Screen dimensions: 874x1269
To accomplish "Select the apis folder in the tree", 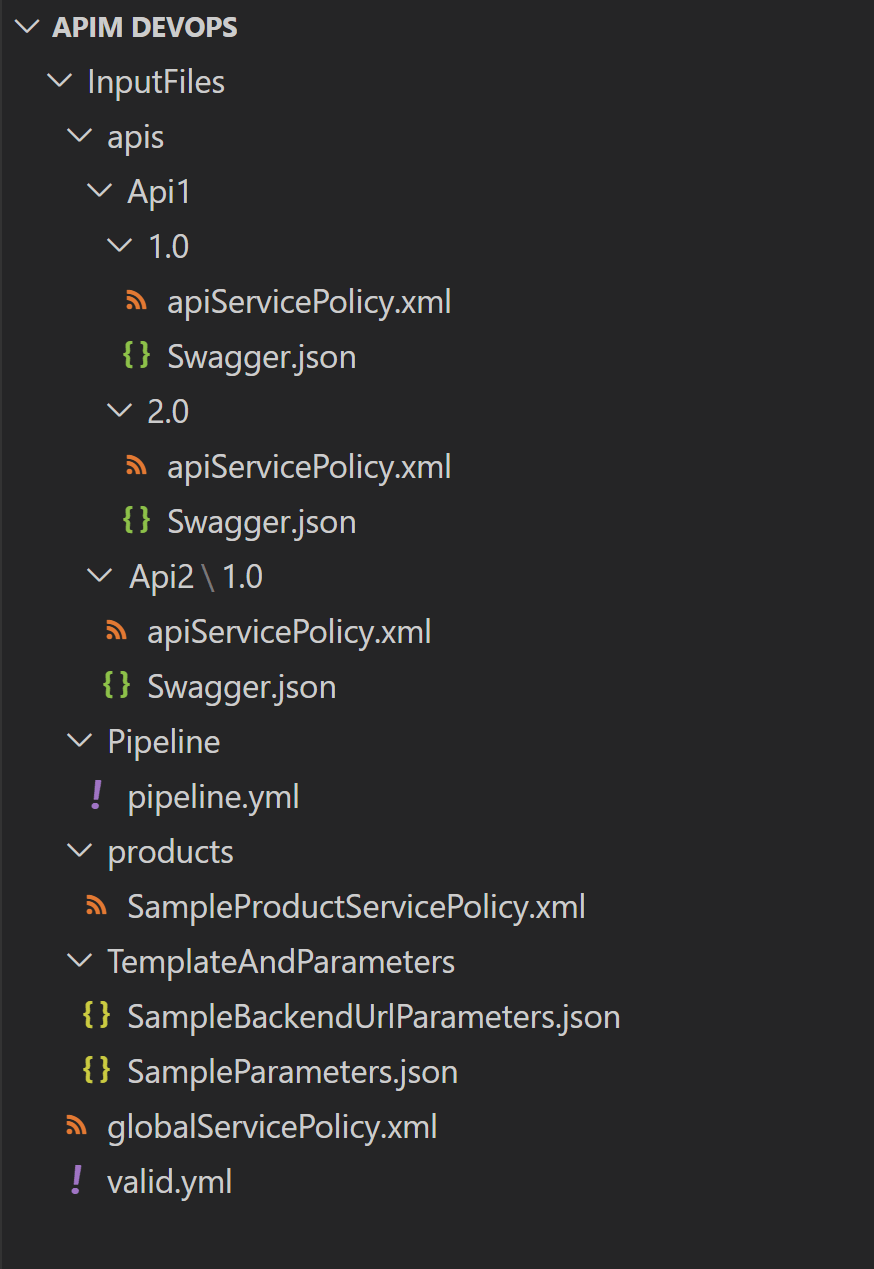I will (x=135, y=136).
